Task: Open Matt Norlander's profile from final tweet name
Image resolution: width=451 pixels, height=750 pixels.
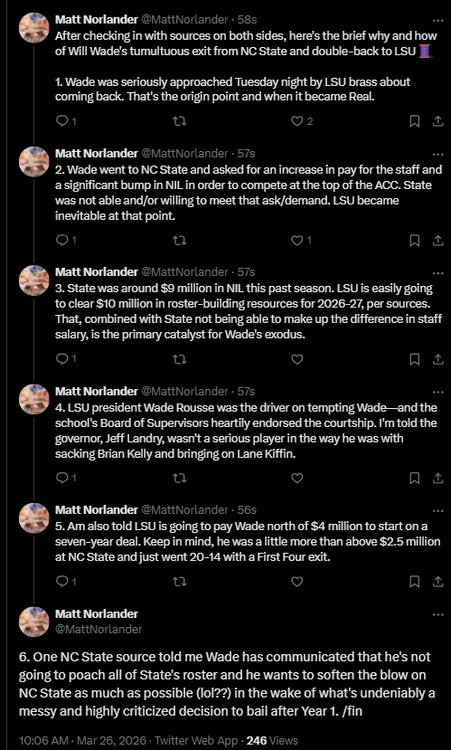Action: [x=97, y=614]
